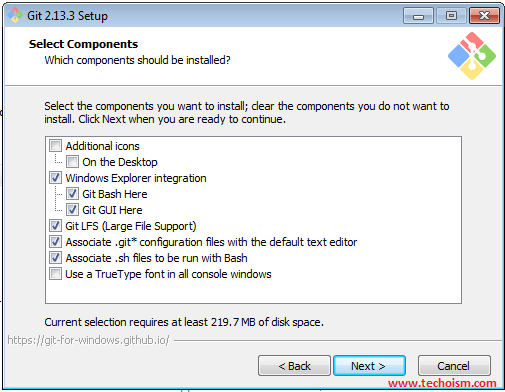The width and height of the screenshot is (505, 392).
Task: Cancel the Git installation
Action: point(454,366)
